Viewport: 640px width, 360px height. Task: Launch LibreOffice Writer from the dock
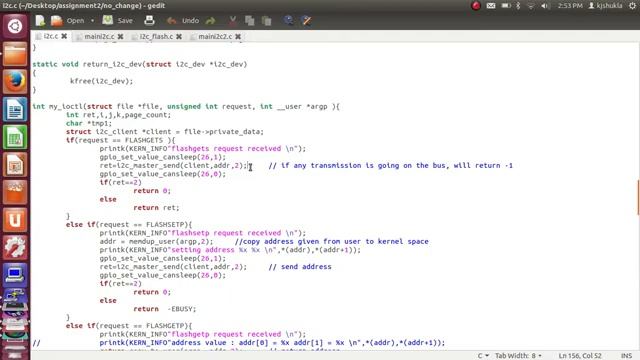click(15, 109)
